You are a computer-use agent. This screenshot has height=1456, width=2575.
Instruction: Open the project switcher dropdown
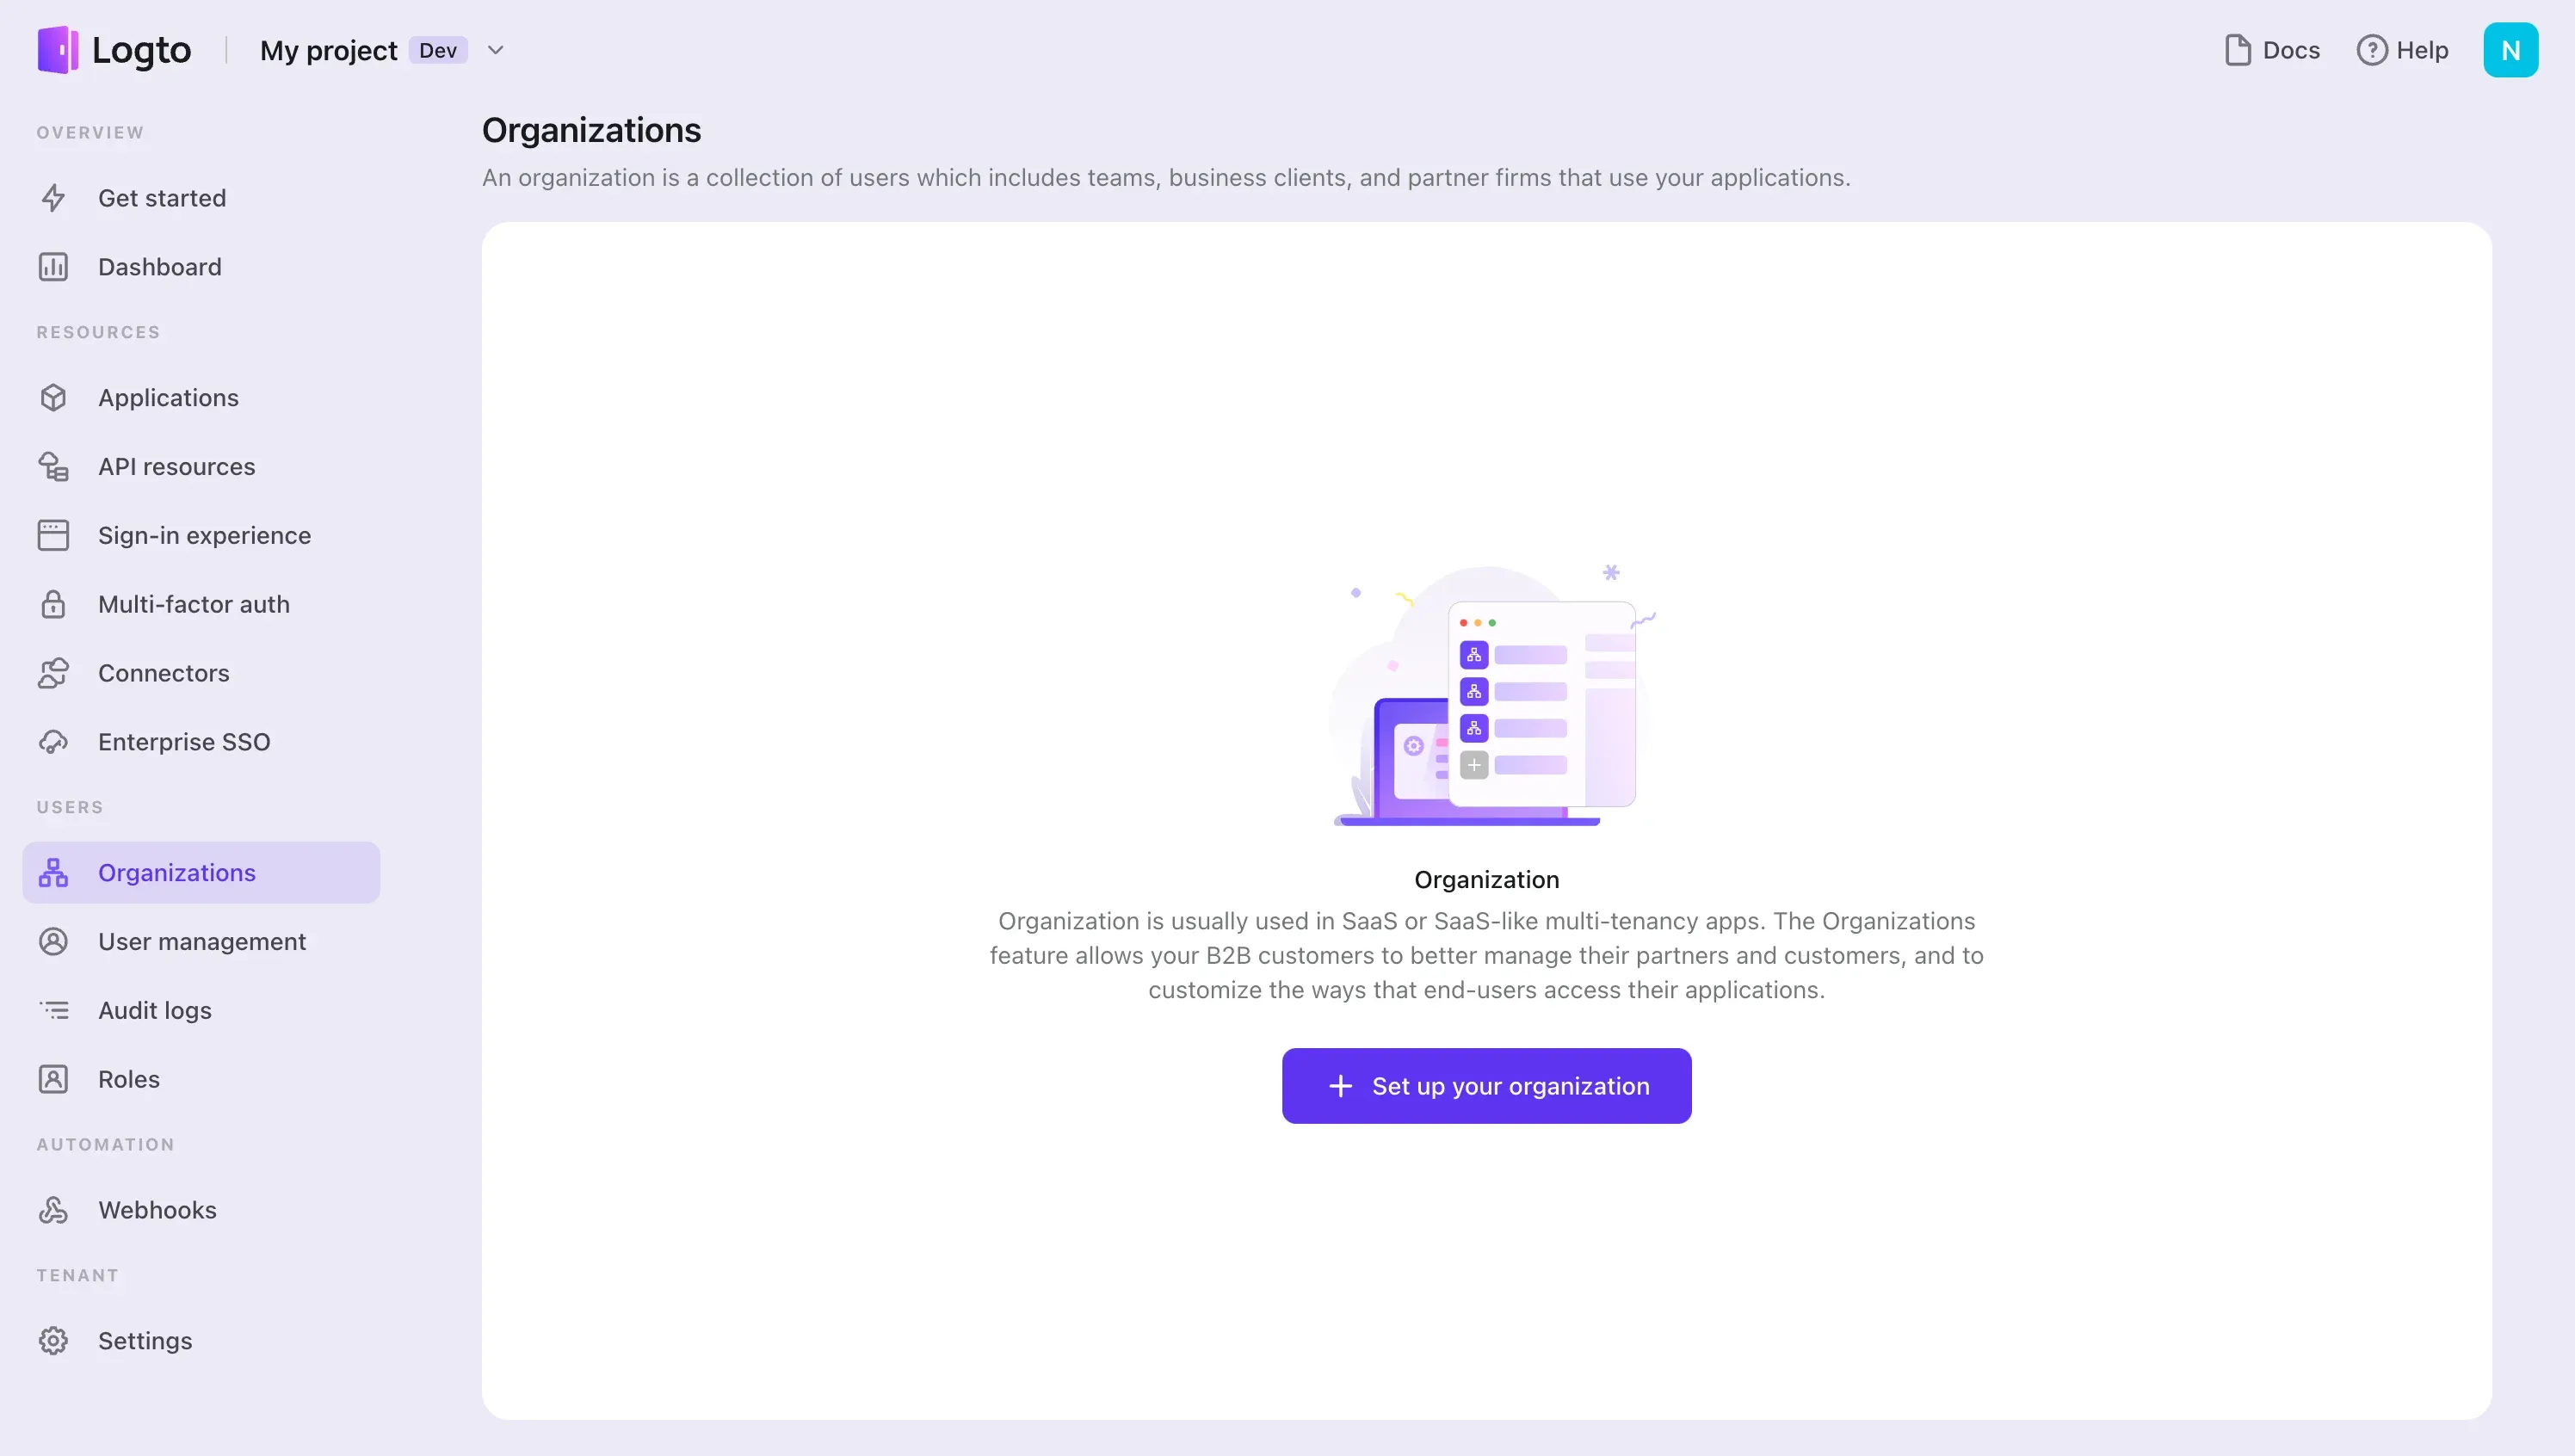point(495,50)
